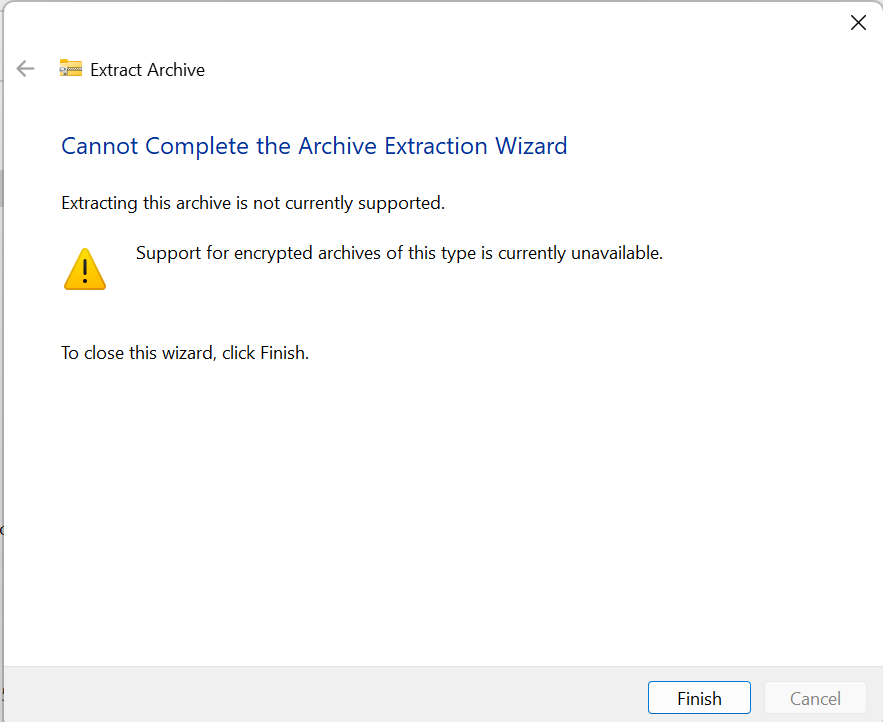The width and height of the screenshot is (883, 722).
Task: Click the yellow warning triangle icon
Action: click(x=85, y=269)
